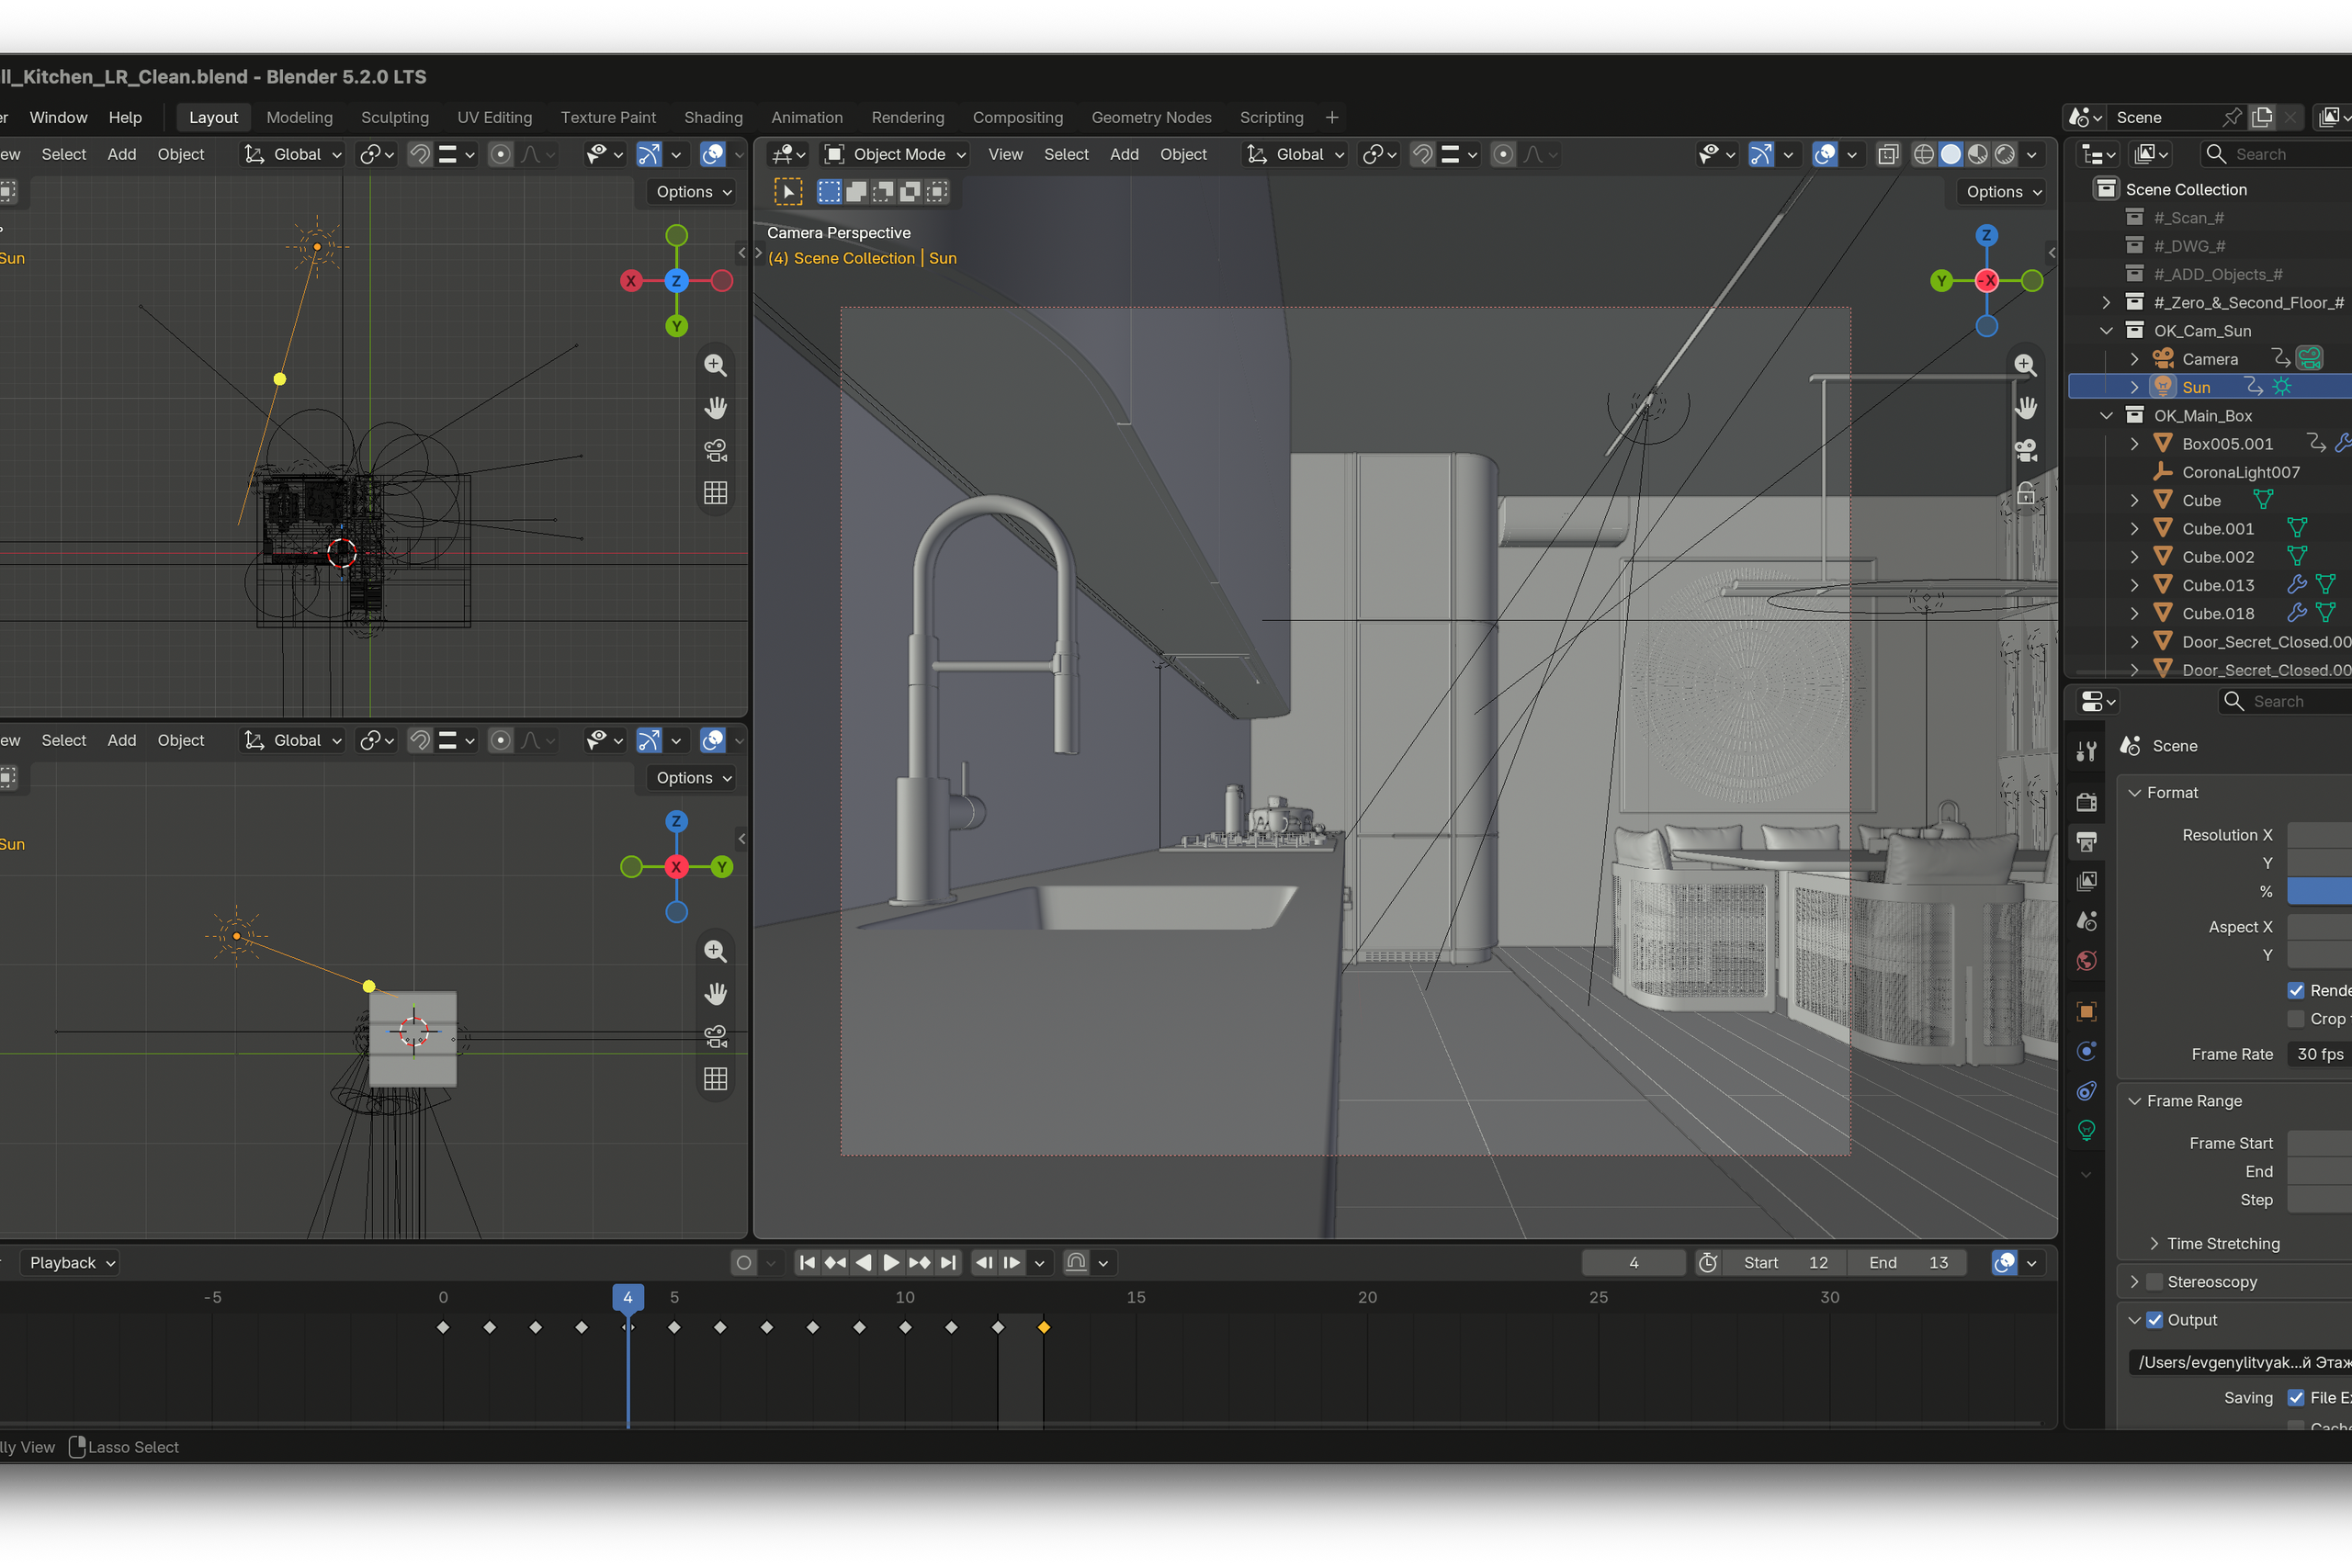Select material preview shading in main viewport
Screen dimensions: 2352x1568
click(x=1977, y=154)
